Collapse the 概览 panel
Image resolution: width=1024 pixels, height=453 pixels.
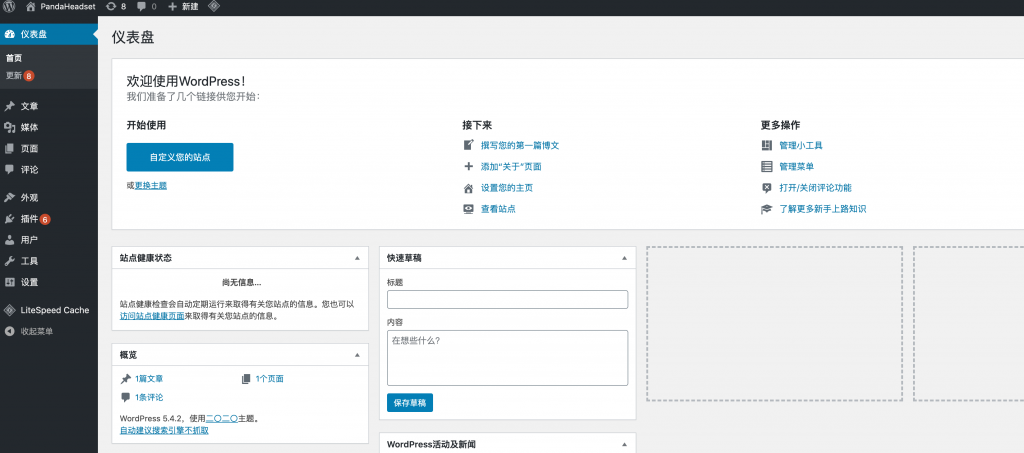(357, 355)
